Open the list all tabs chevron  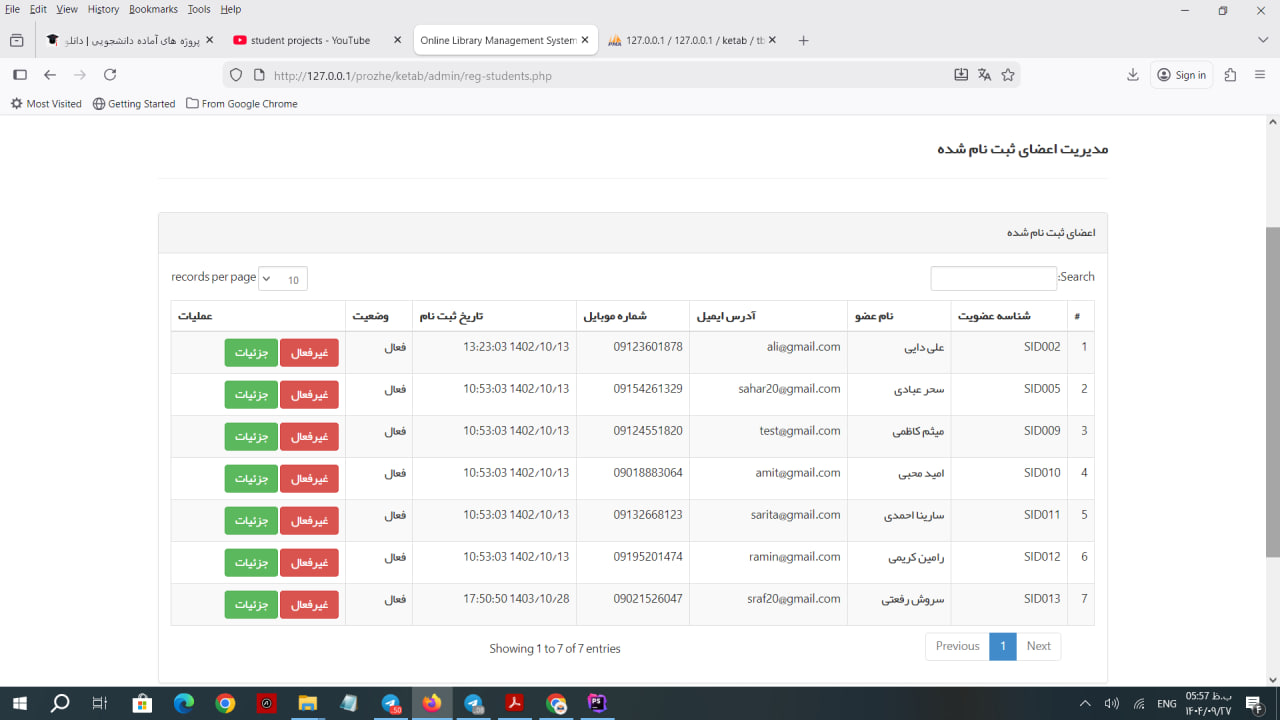[x=1262, y=41]
